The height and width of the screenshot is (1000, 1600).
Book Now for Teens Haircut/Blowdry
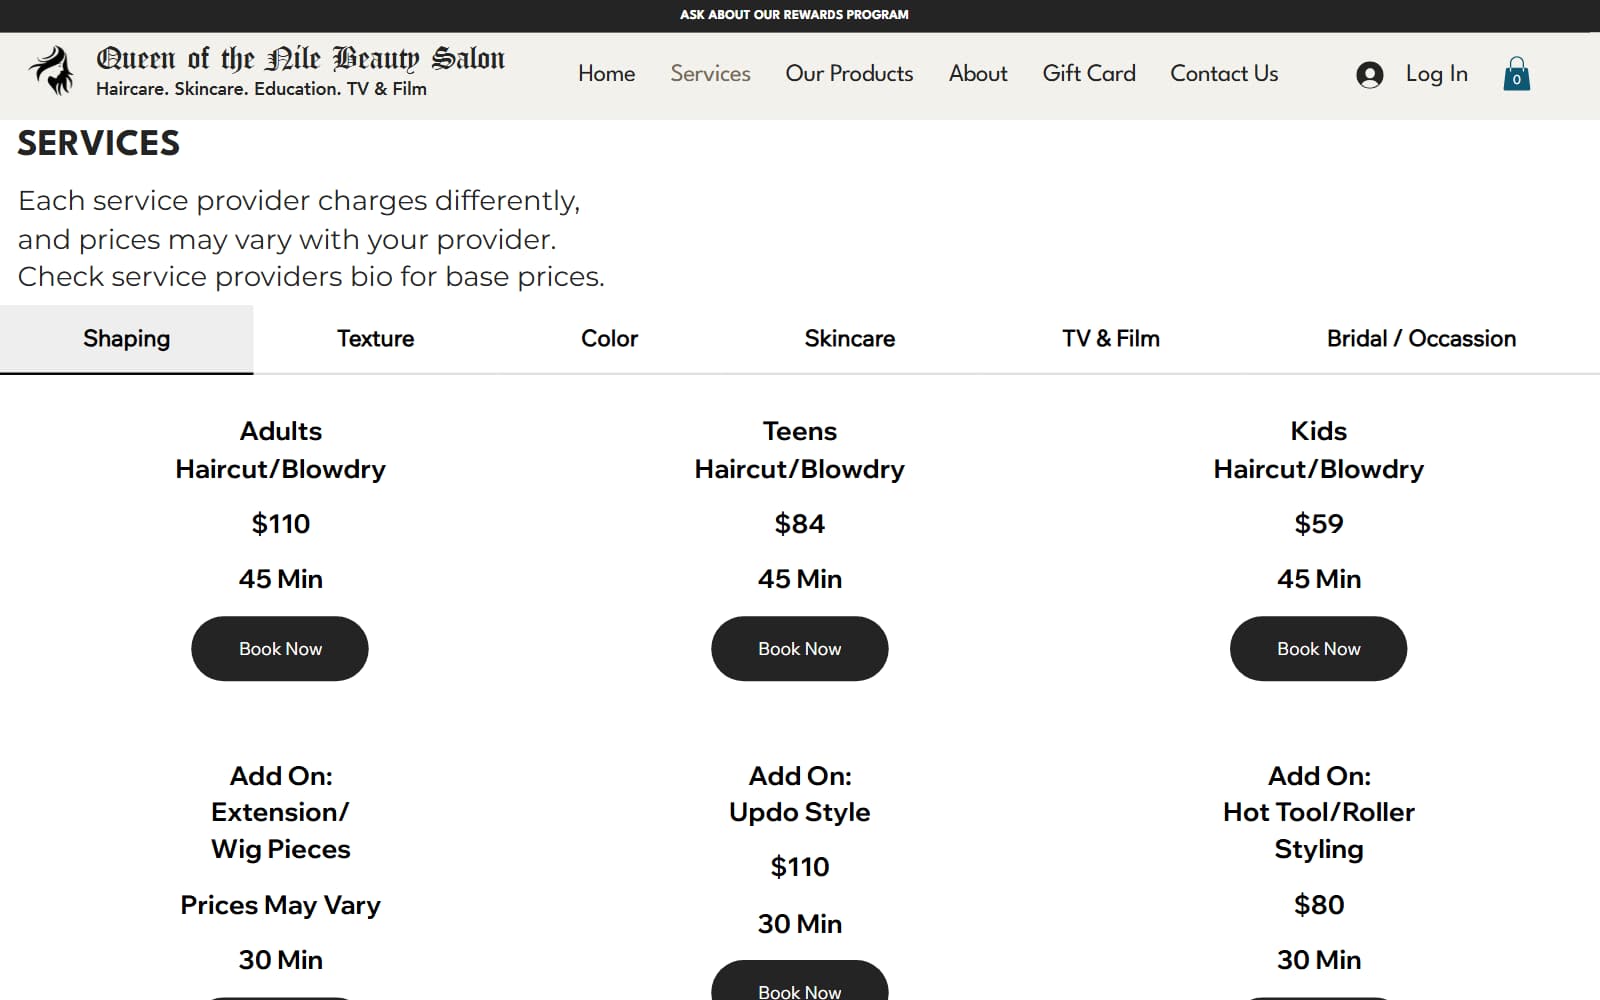pos(800,649)
